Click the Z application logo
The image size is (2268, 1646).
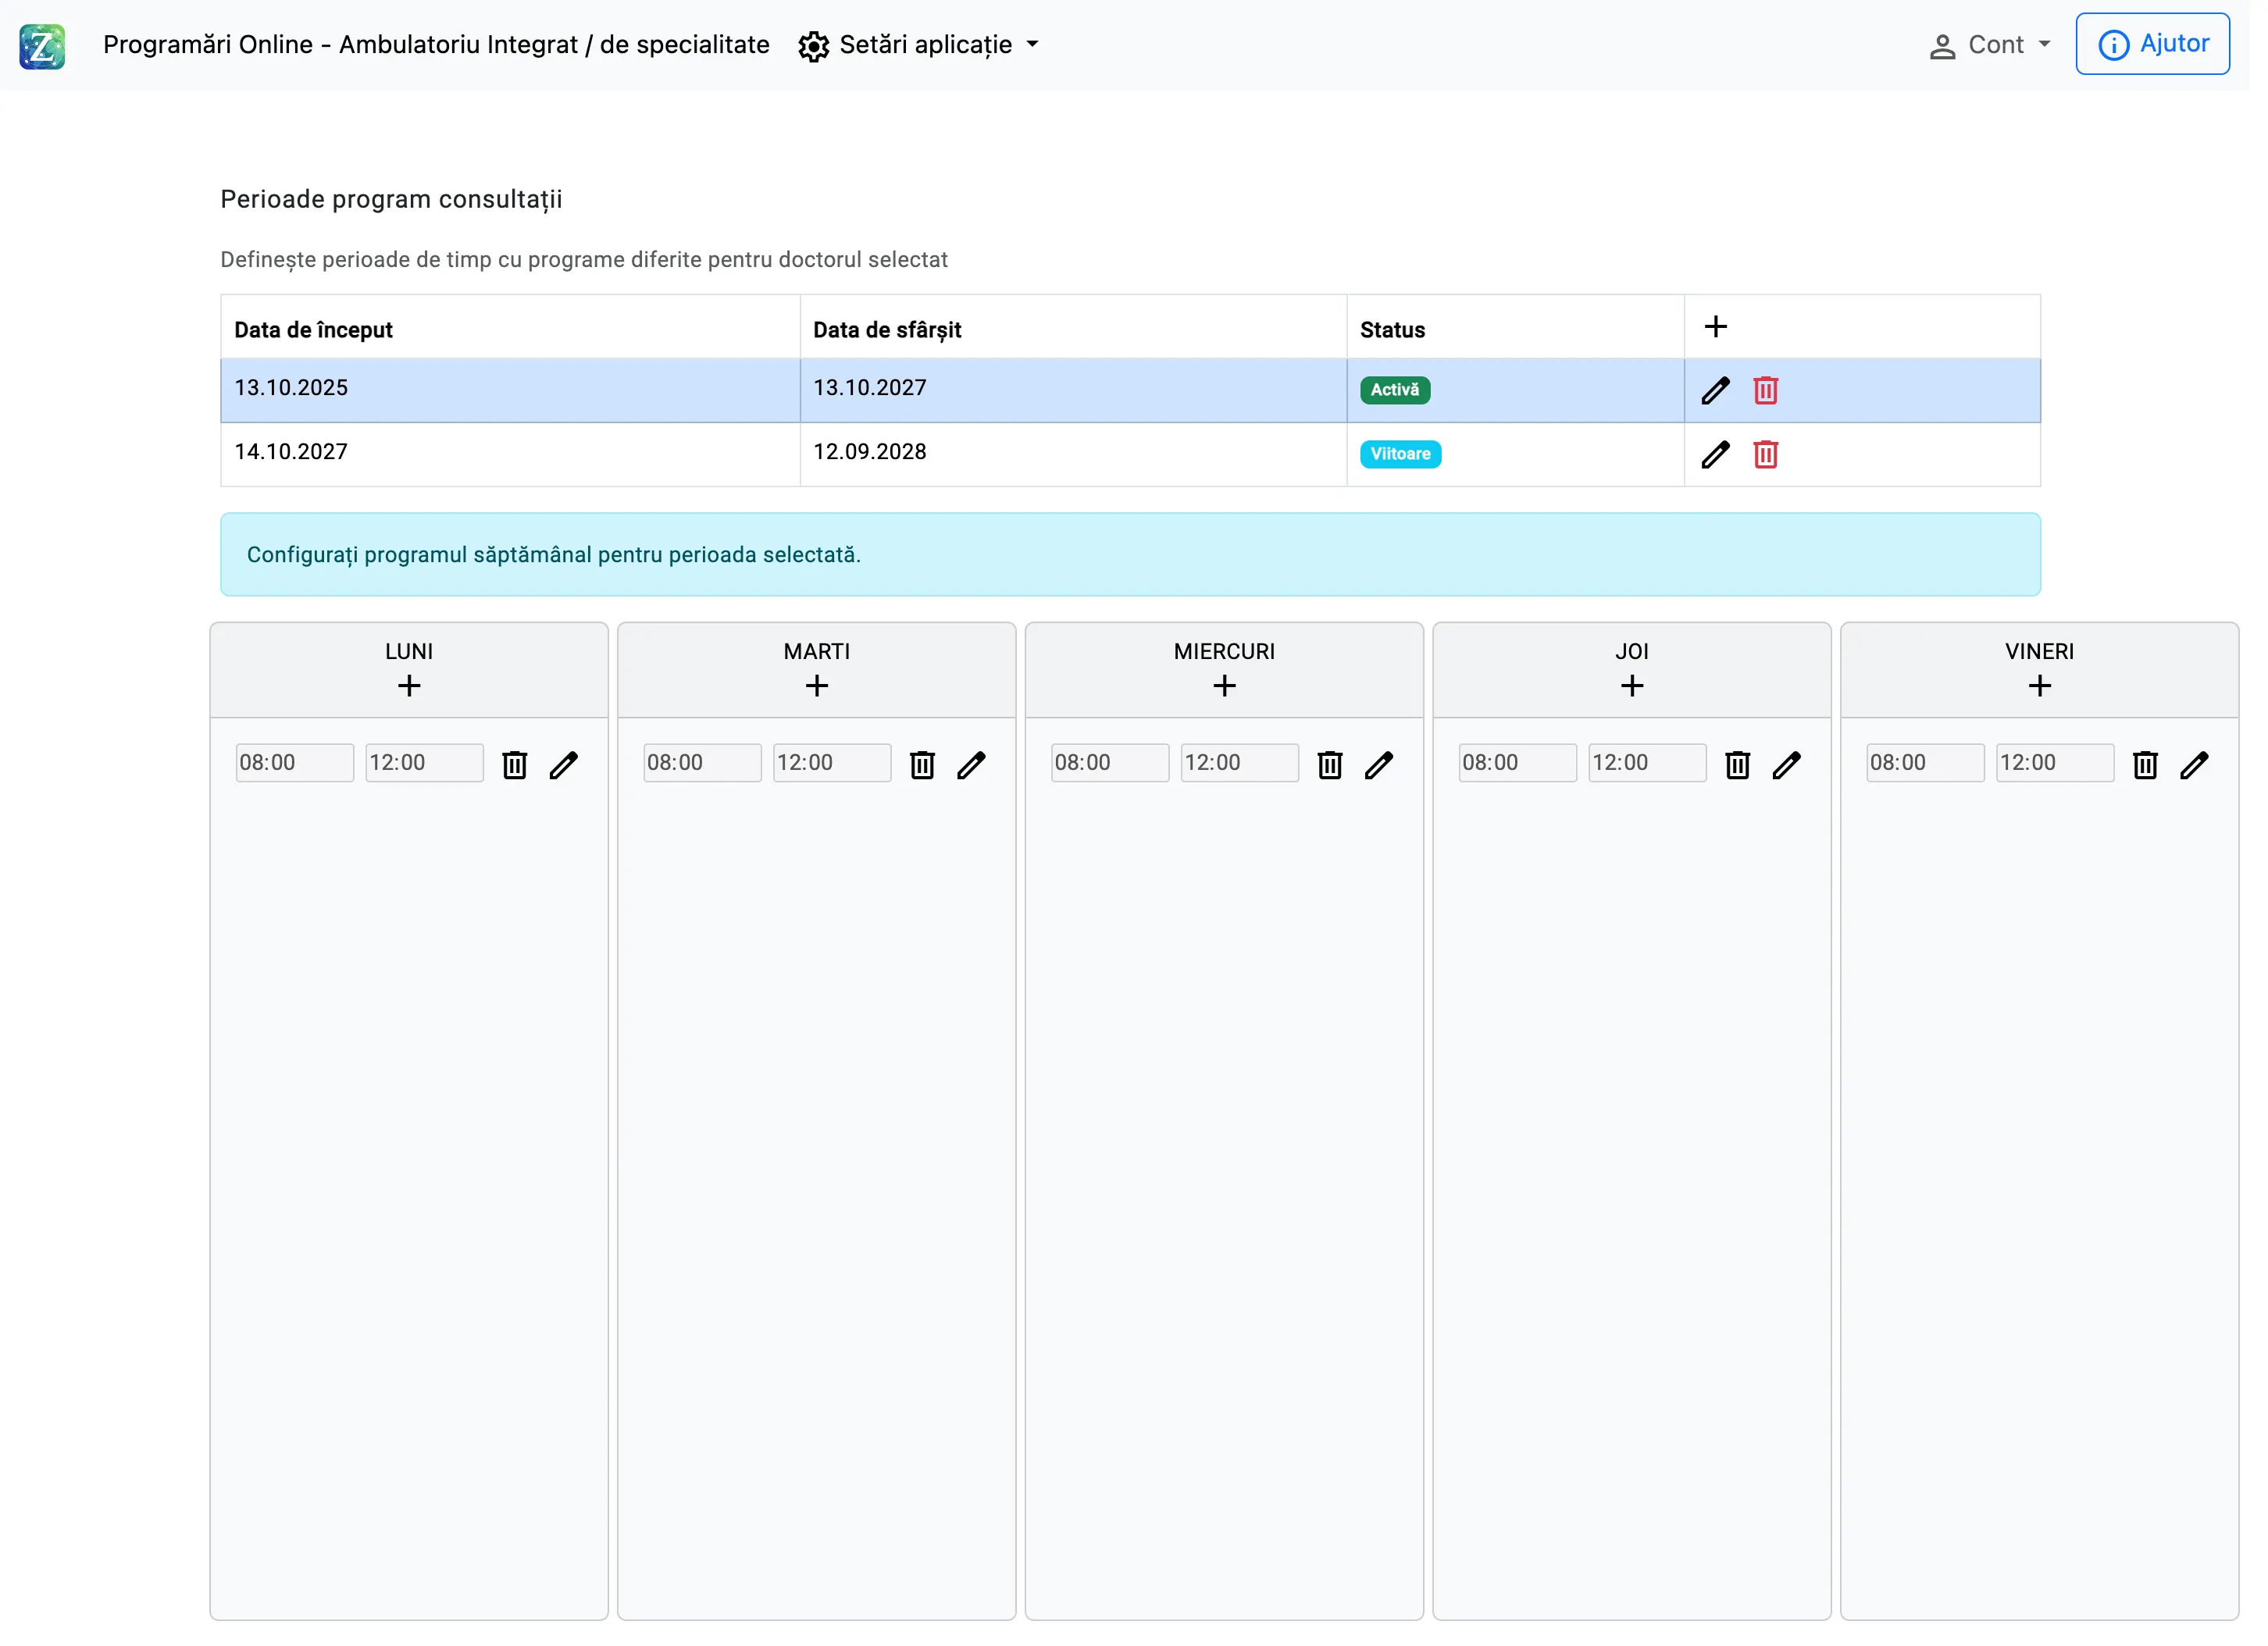coord(42,46)
